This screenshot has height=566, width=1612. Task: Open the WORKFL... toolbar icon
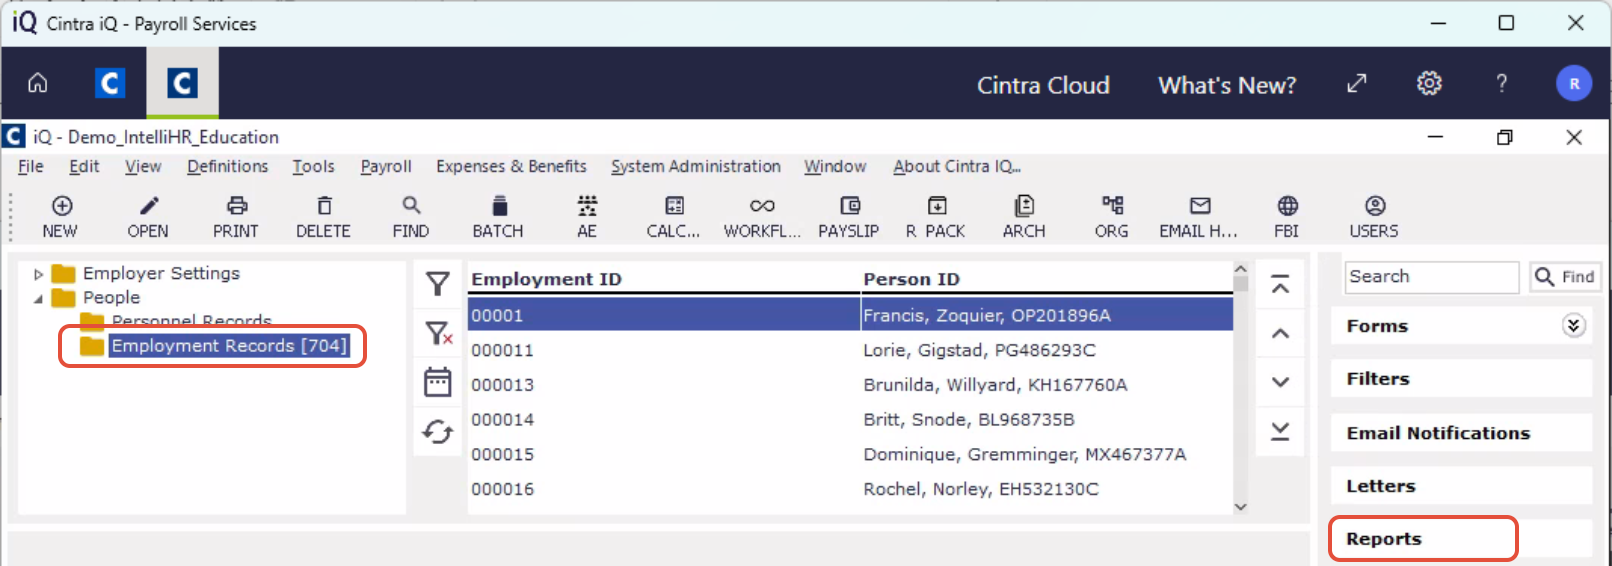point(762,206)
